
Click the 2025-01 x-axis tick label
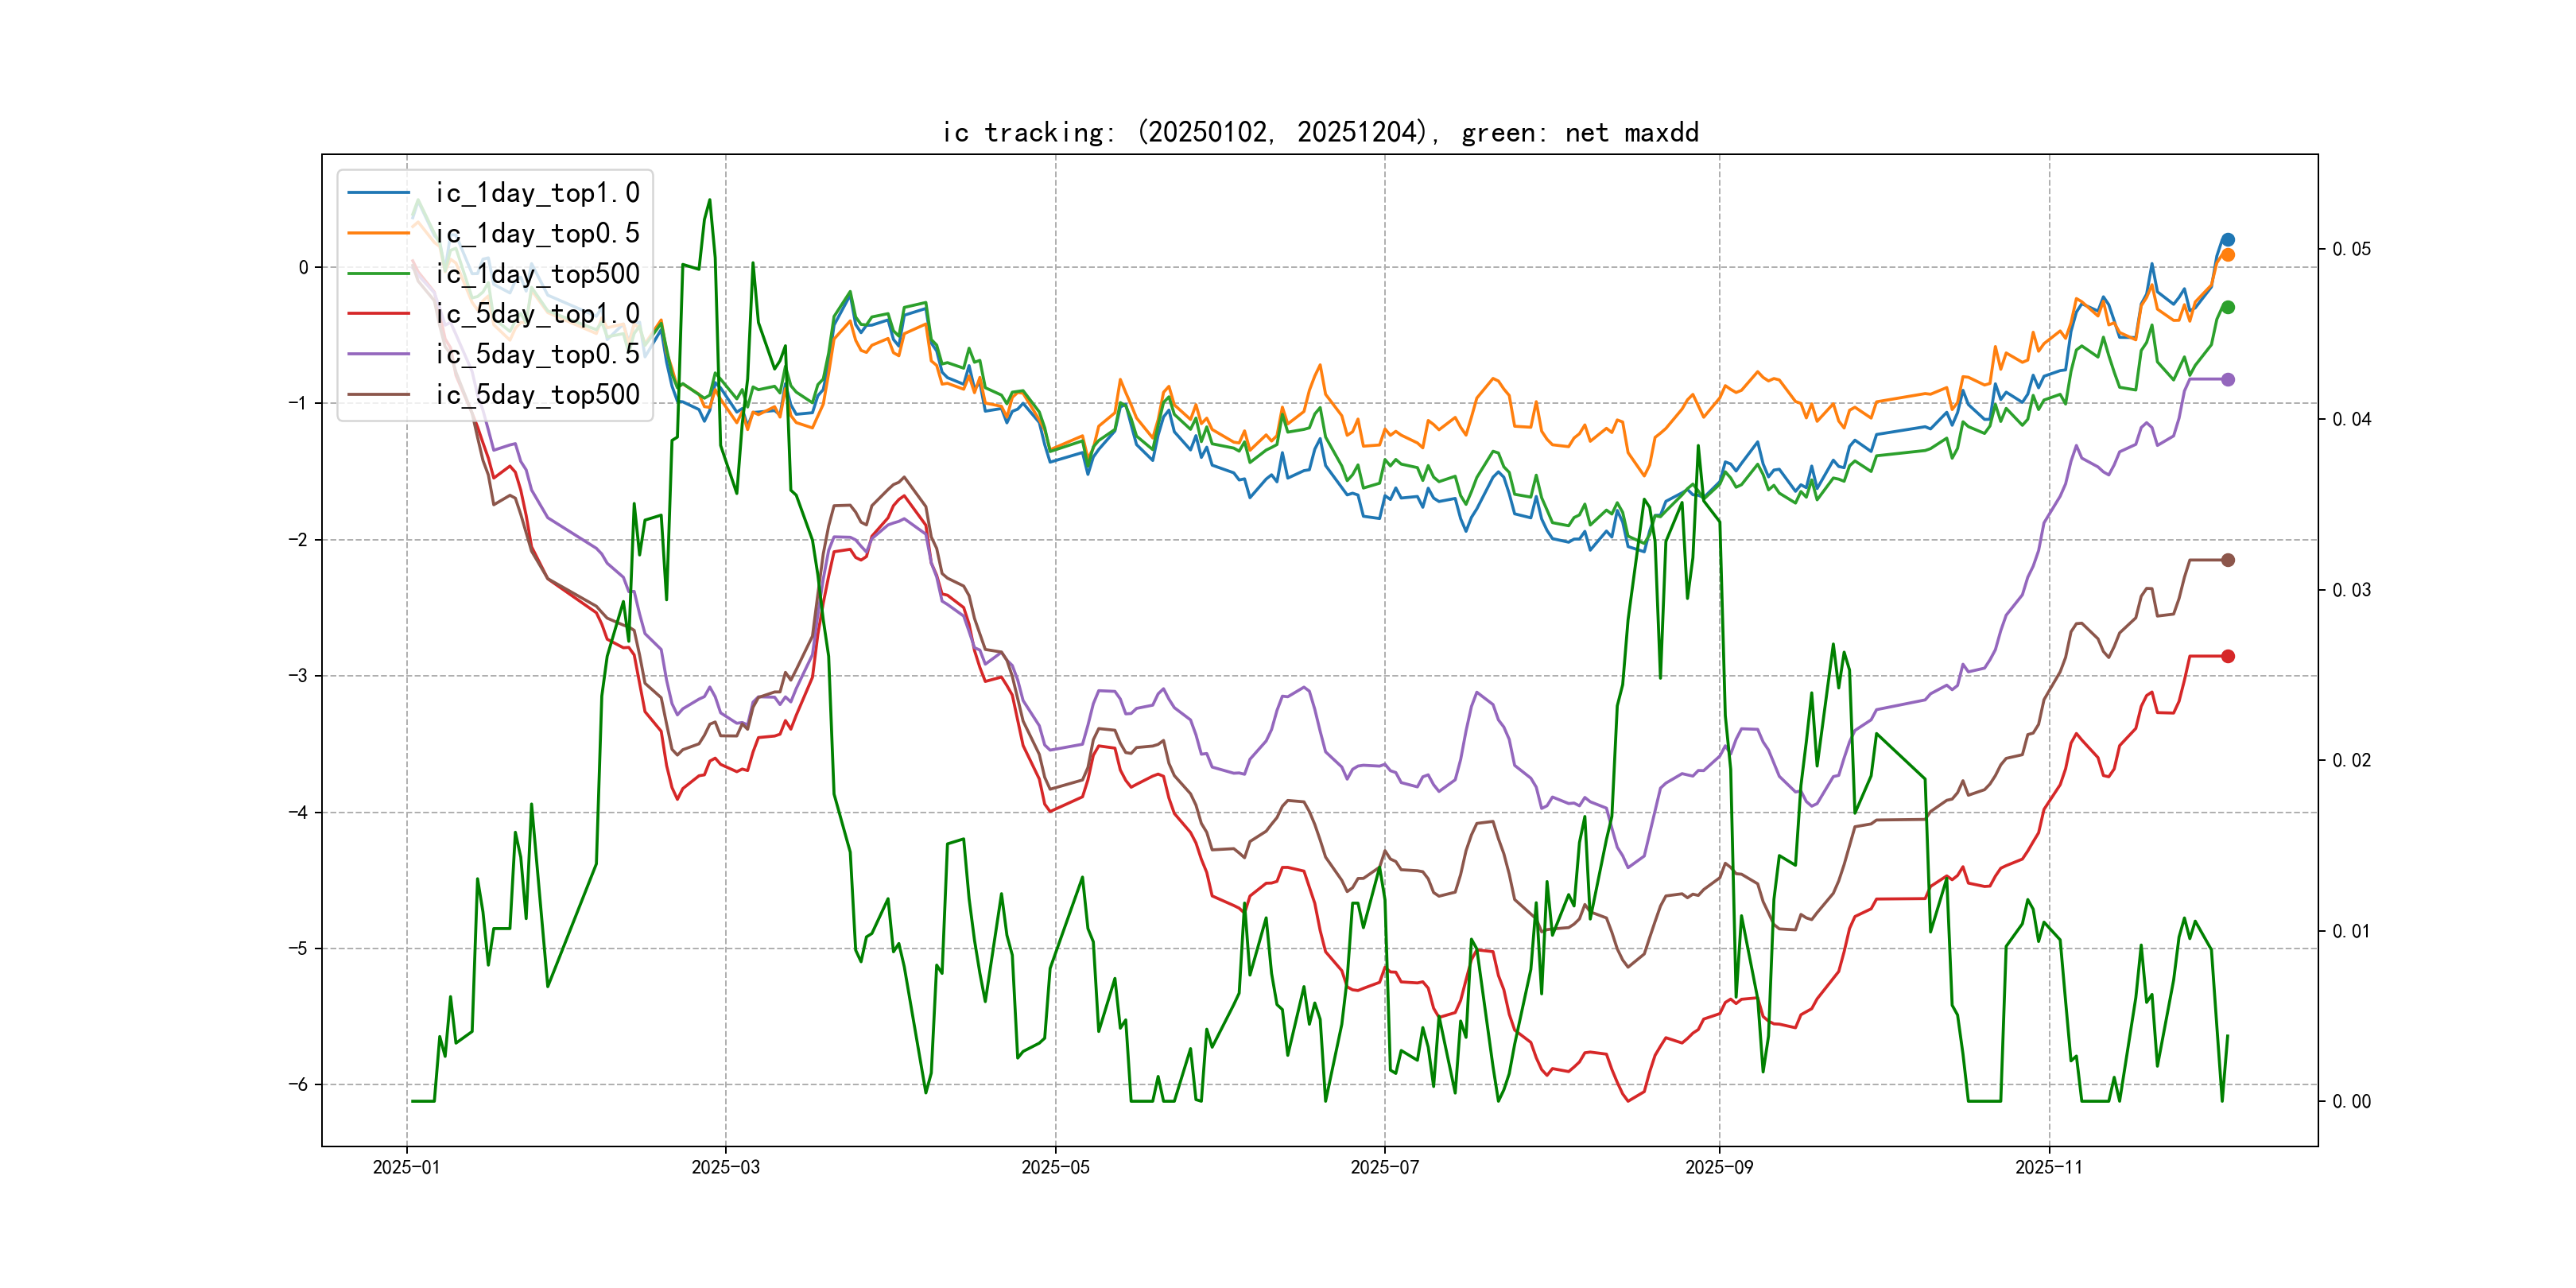tap(406, 1167)
